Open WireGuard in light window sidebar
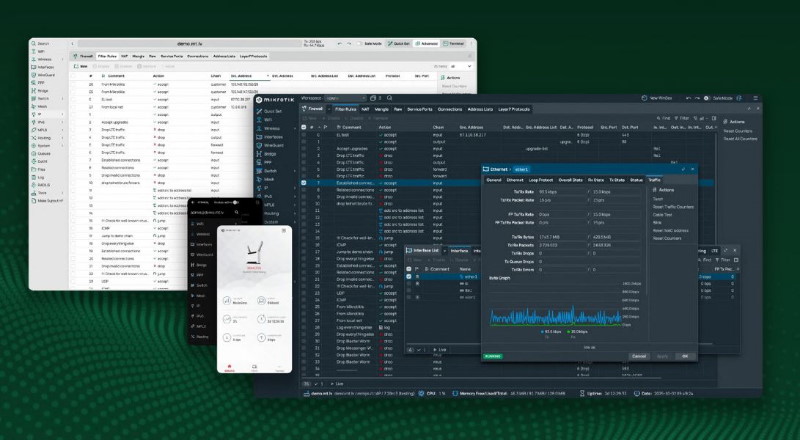Screen dimensions: 800x440 point(43,75)
